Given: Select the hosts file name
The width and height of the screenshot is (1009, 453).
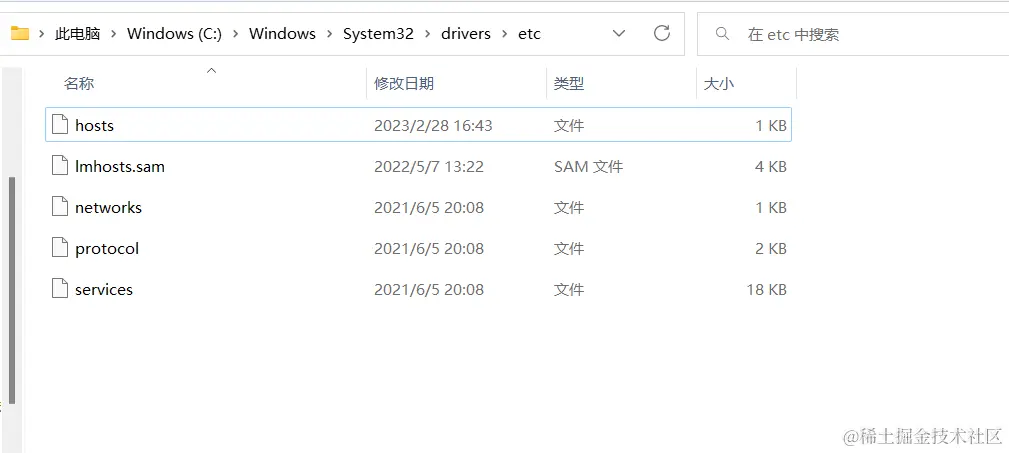Looking at the screenshot, I should point(95,125).
